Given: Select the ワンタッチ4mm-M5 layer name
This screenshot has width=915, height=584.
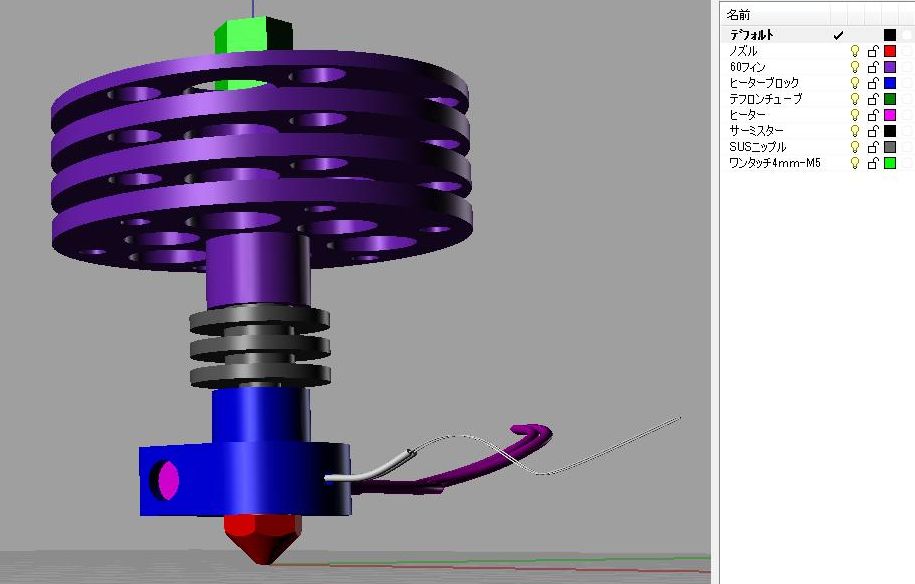Looking at the screenshot, I should tap(774, 163).
